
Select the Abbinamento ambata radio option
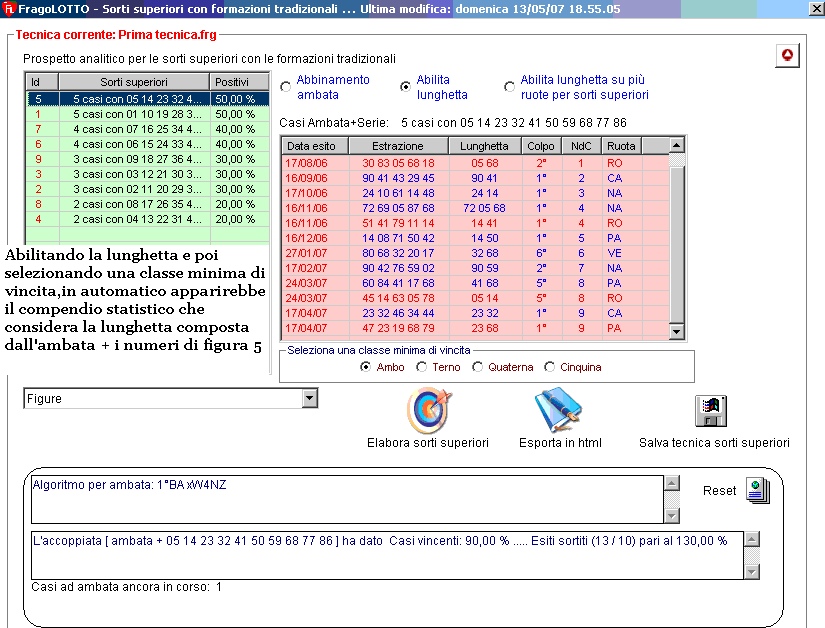click(x=287, y=87)
